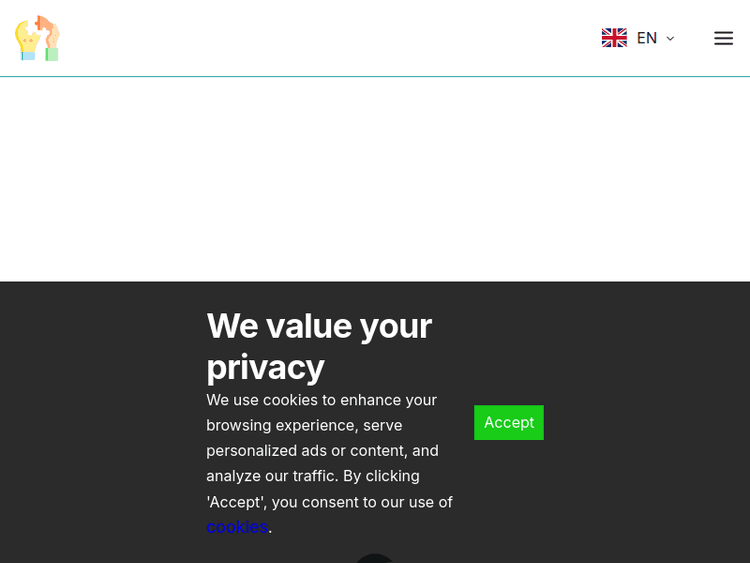This screenshot has width=750, height=563.
Task: Click the 'personalized ads or content' text line
Action: point(322,451)
